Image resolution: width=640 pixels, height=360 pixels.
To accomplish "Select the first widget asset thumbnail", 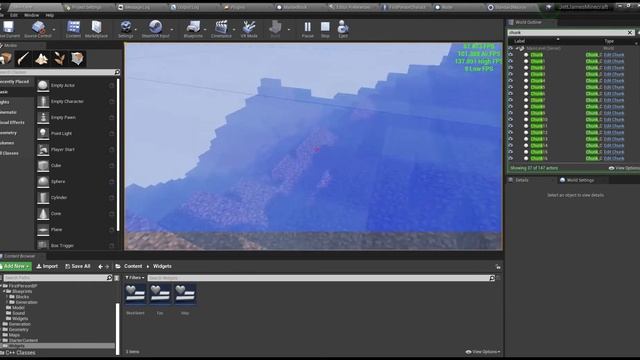I will (135, 294).
